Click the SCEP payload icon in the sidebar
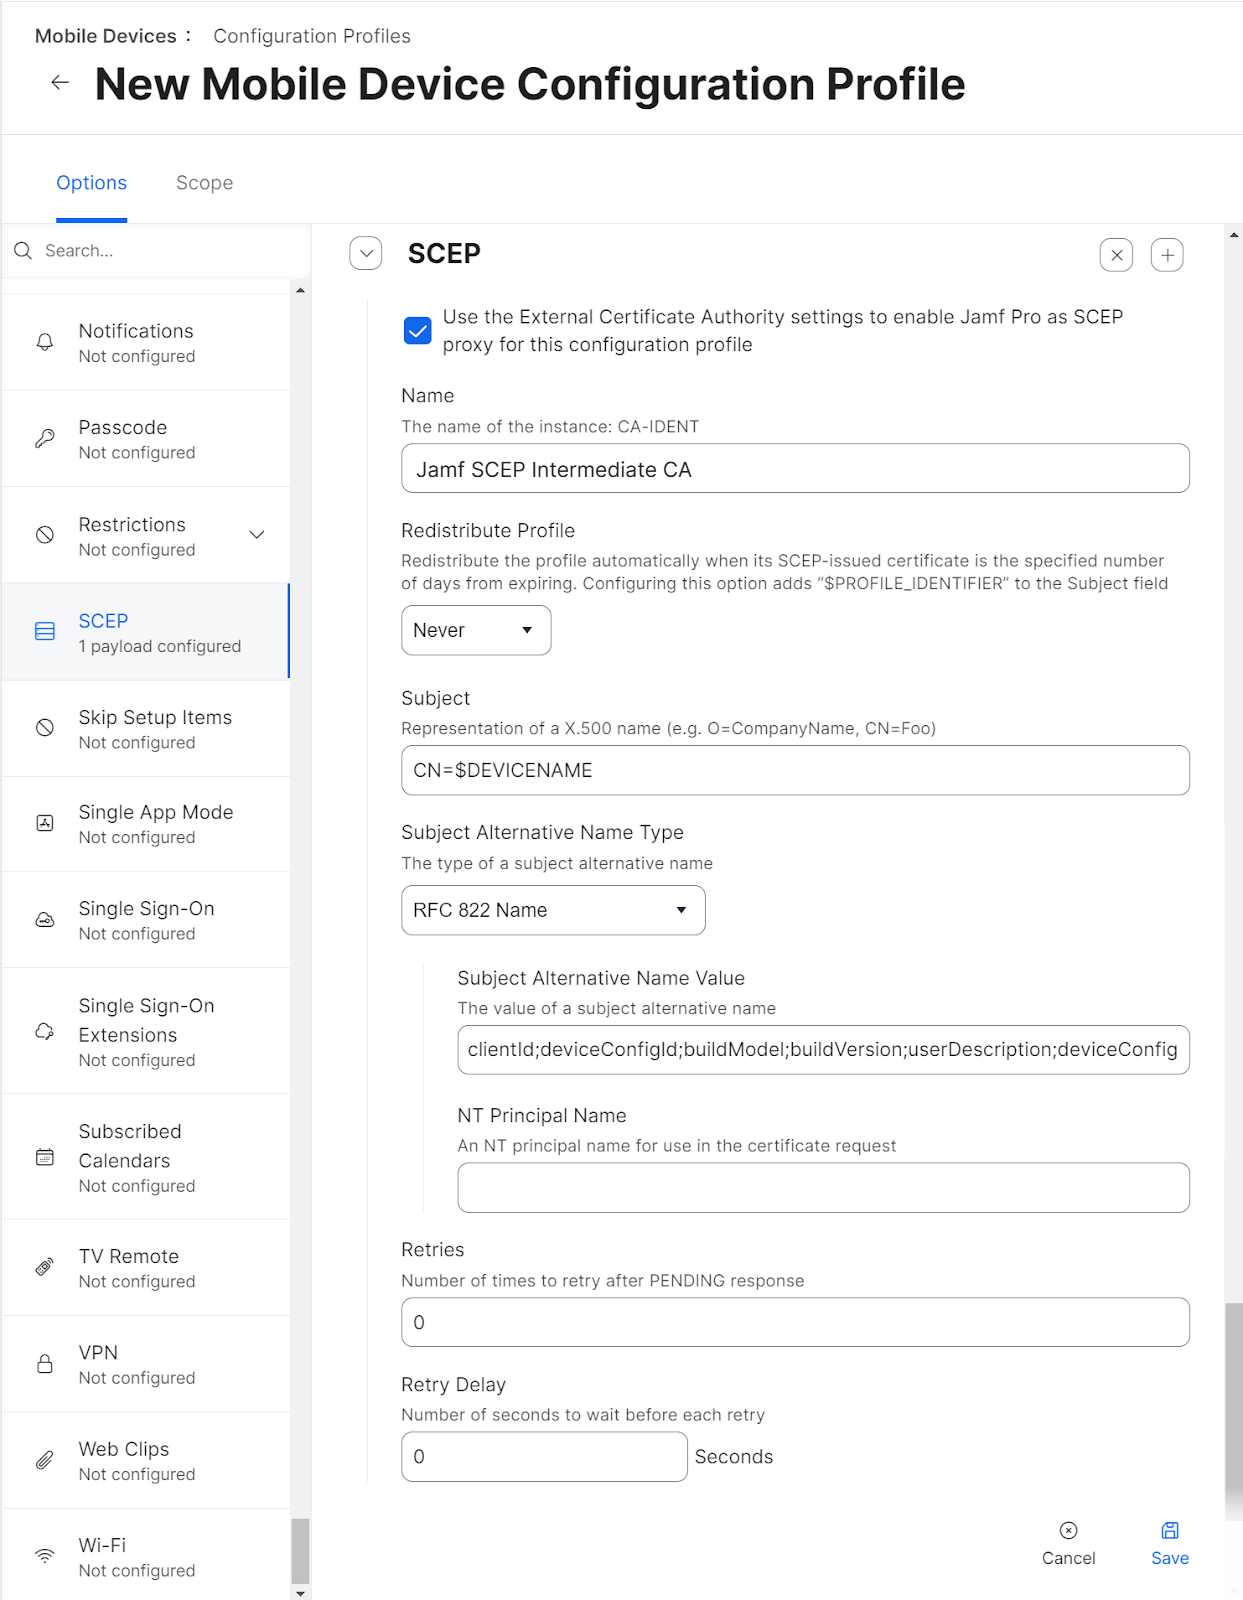Image resolution: width=1243 pixels, height=1600 pixels. [x=45, y=631]
